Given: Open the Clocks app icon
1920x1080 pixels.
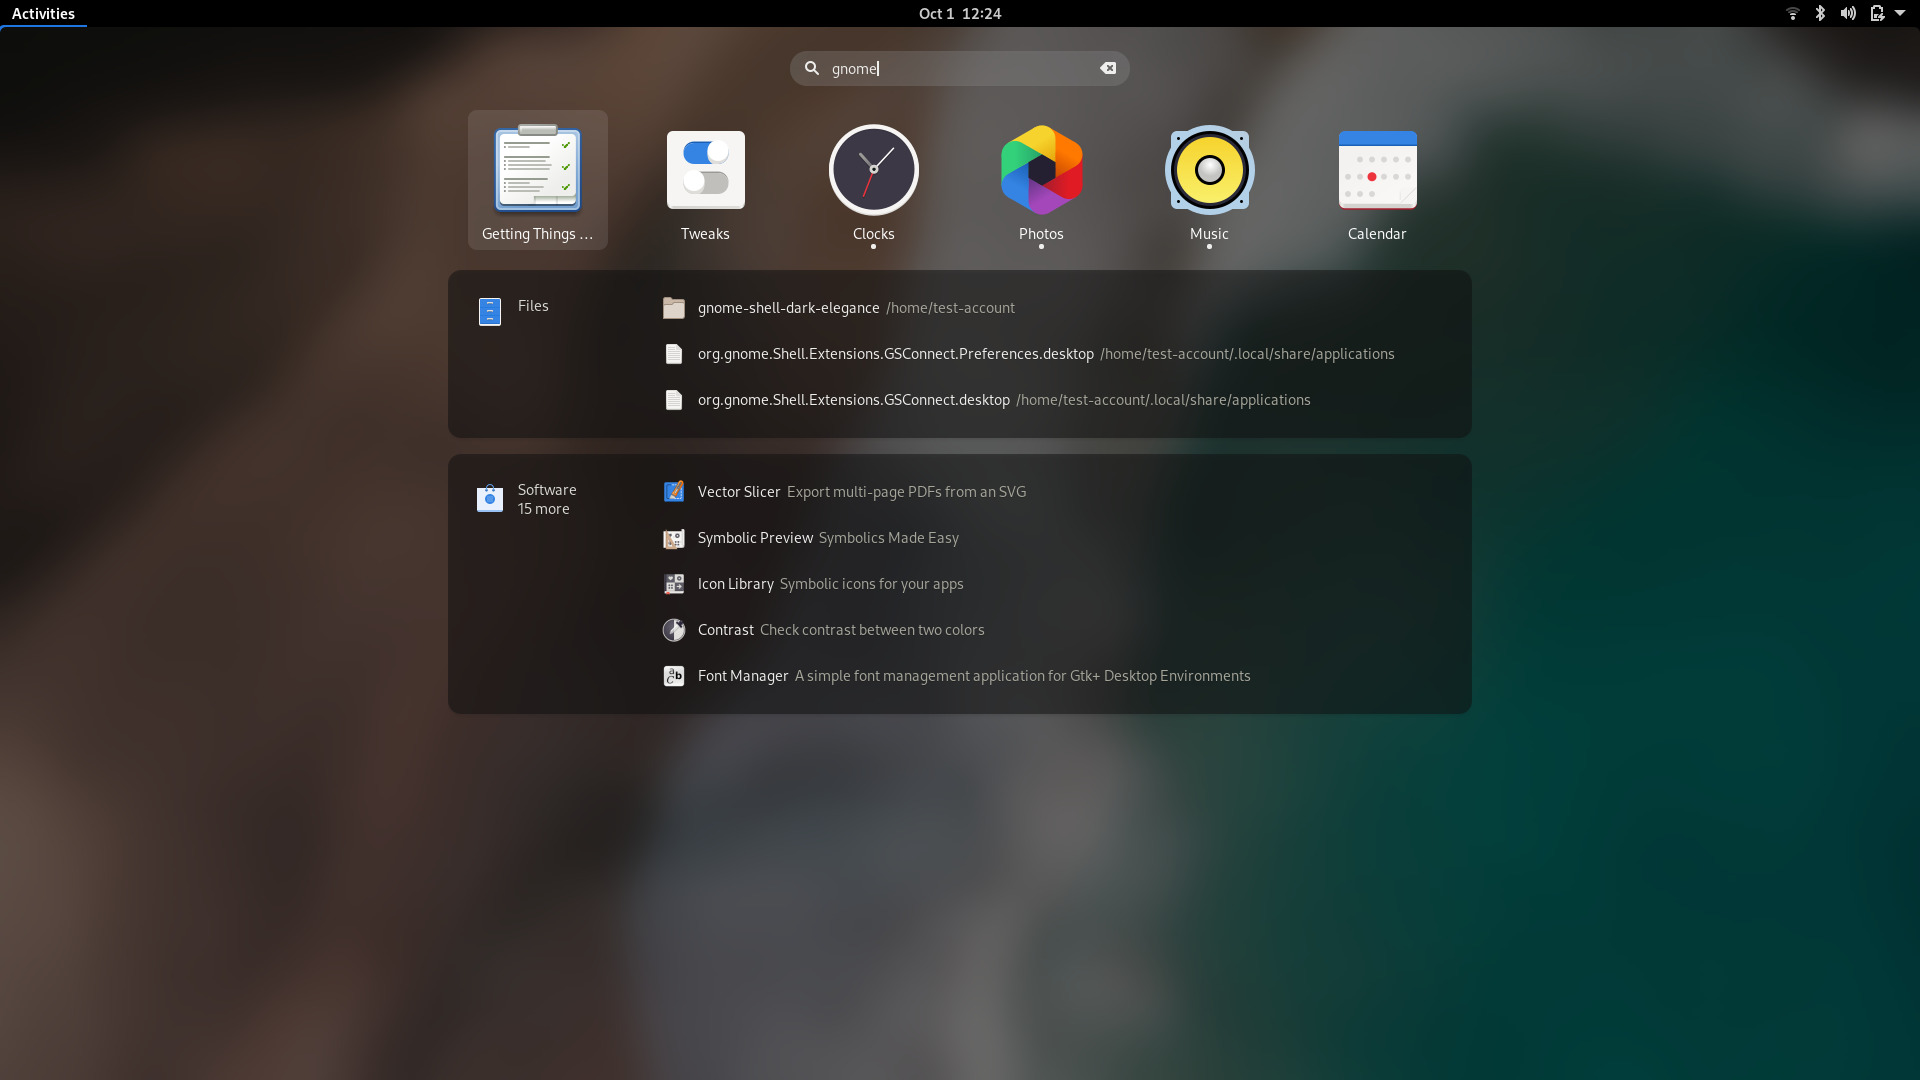Looking at the screenshot, I should tap(873, 171).
